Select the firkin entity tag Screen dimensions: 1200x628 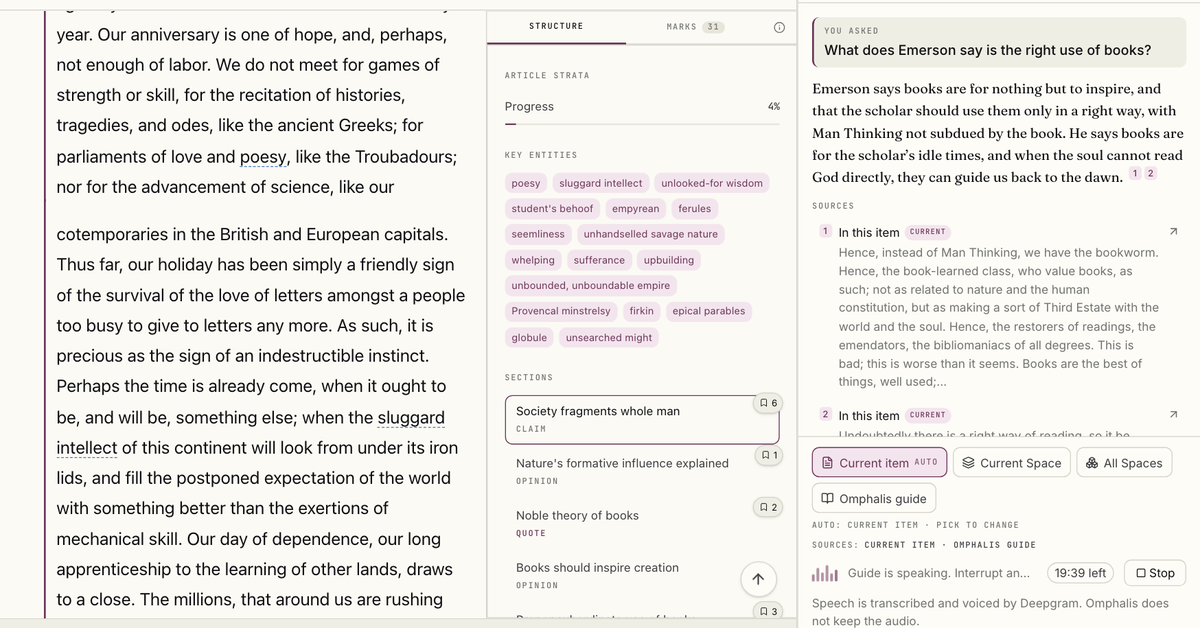pyautogui.click(x=641, y=311)
